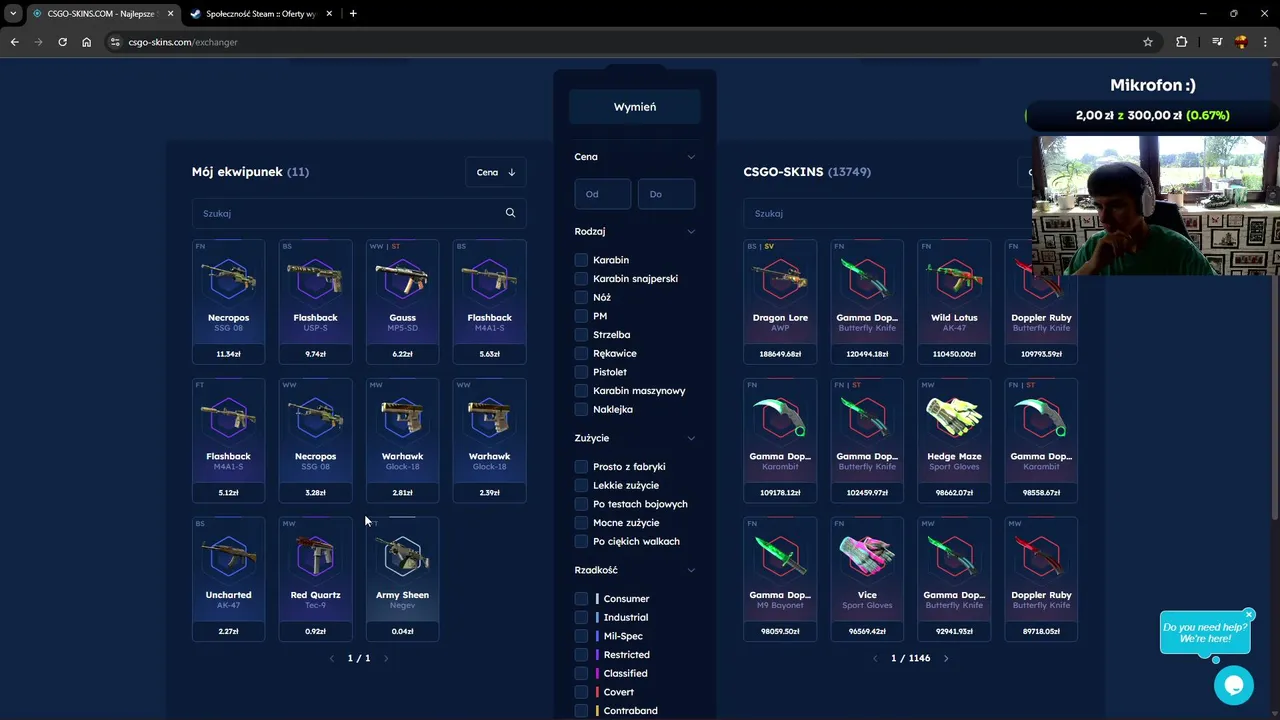Enable the Nóż filter checkbox
This screenshot has height=720, width=1280.
(581, 297)
